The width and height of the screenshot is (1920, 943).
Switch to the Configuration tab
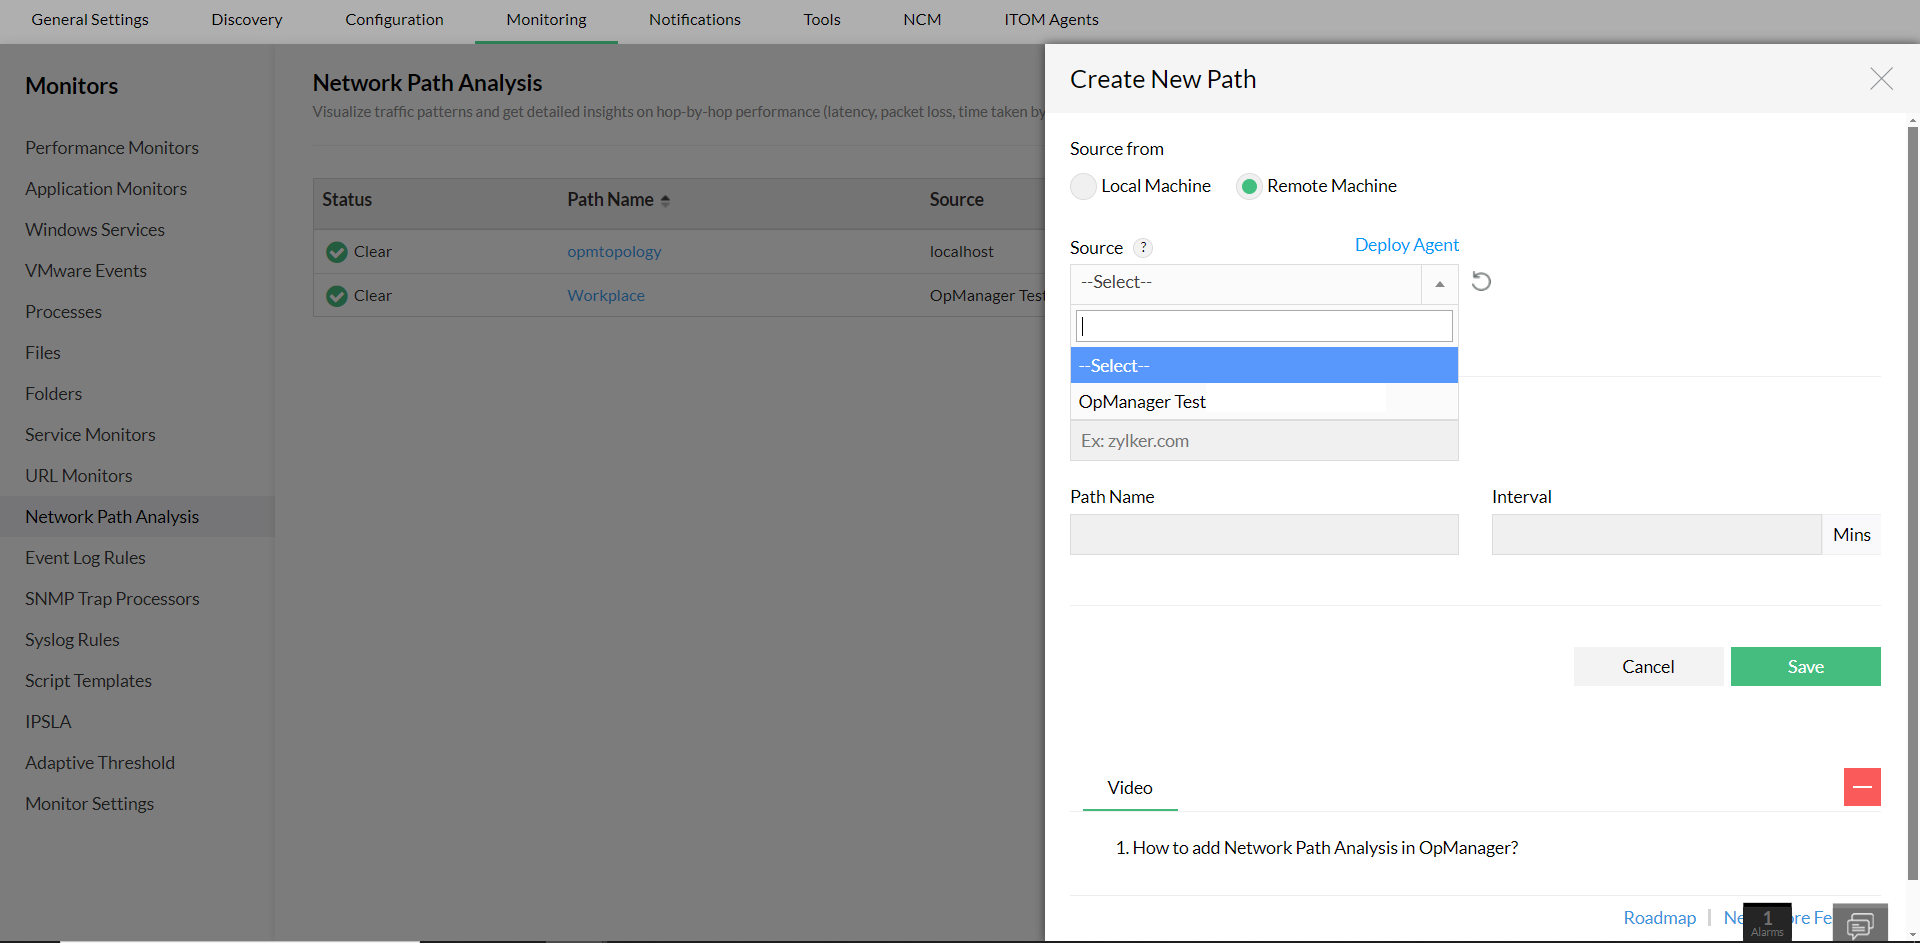tap(393, 19)
